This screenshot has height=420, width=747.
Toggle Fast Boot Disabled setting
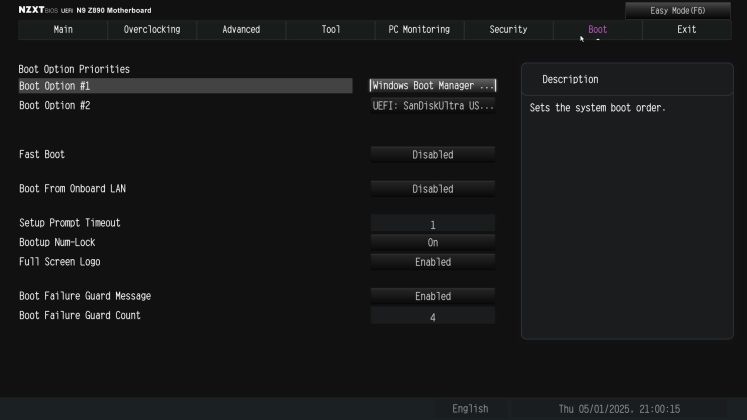(433, 155)
